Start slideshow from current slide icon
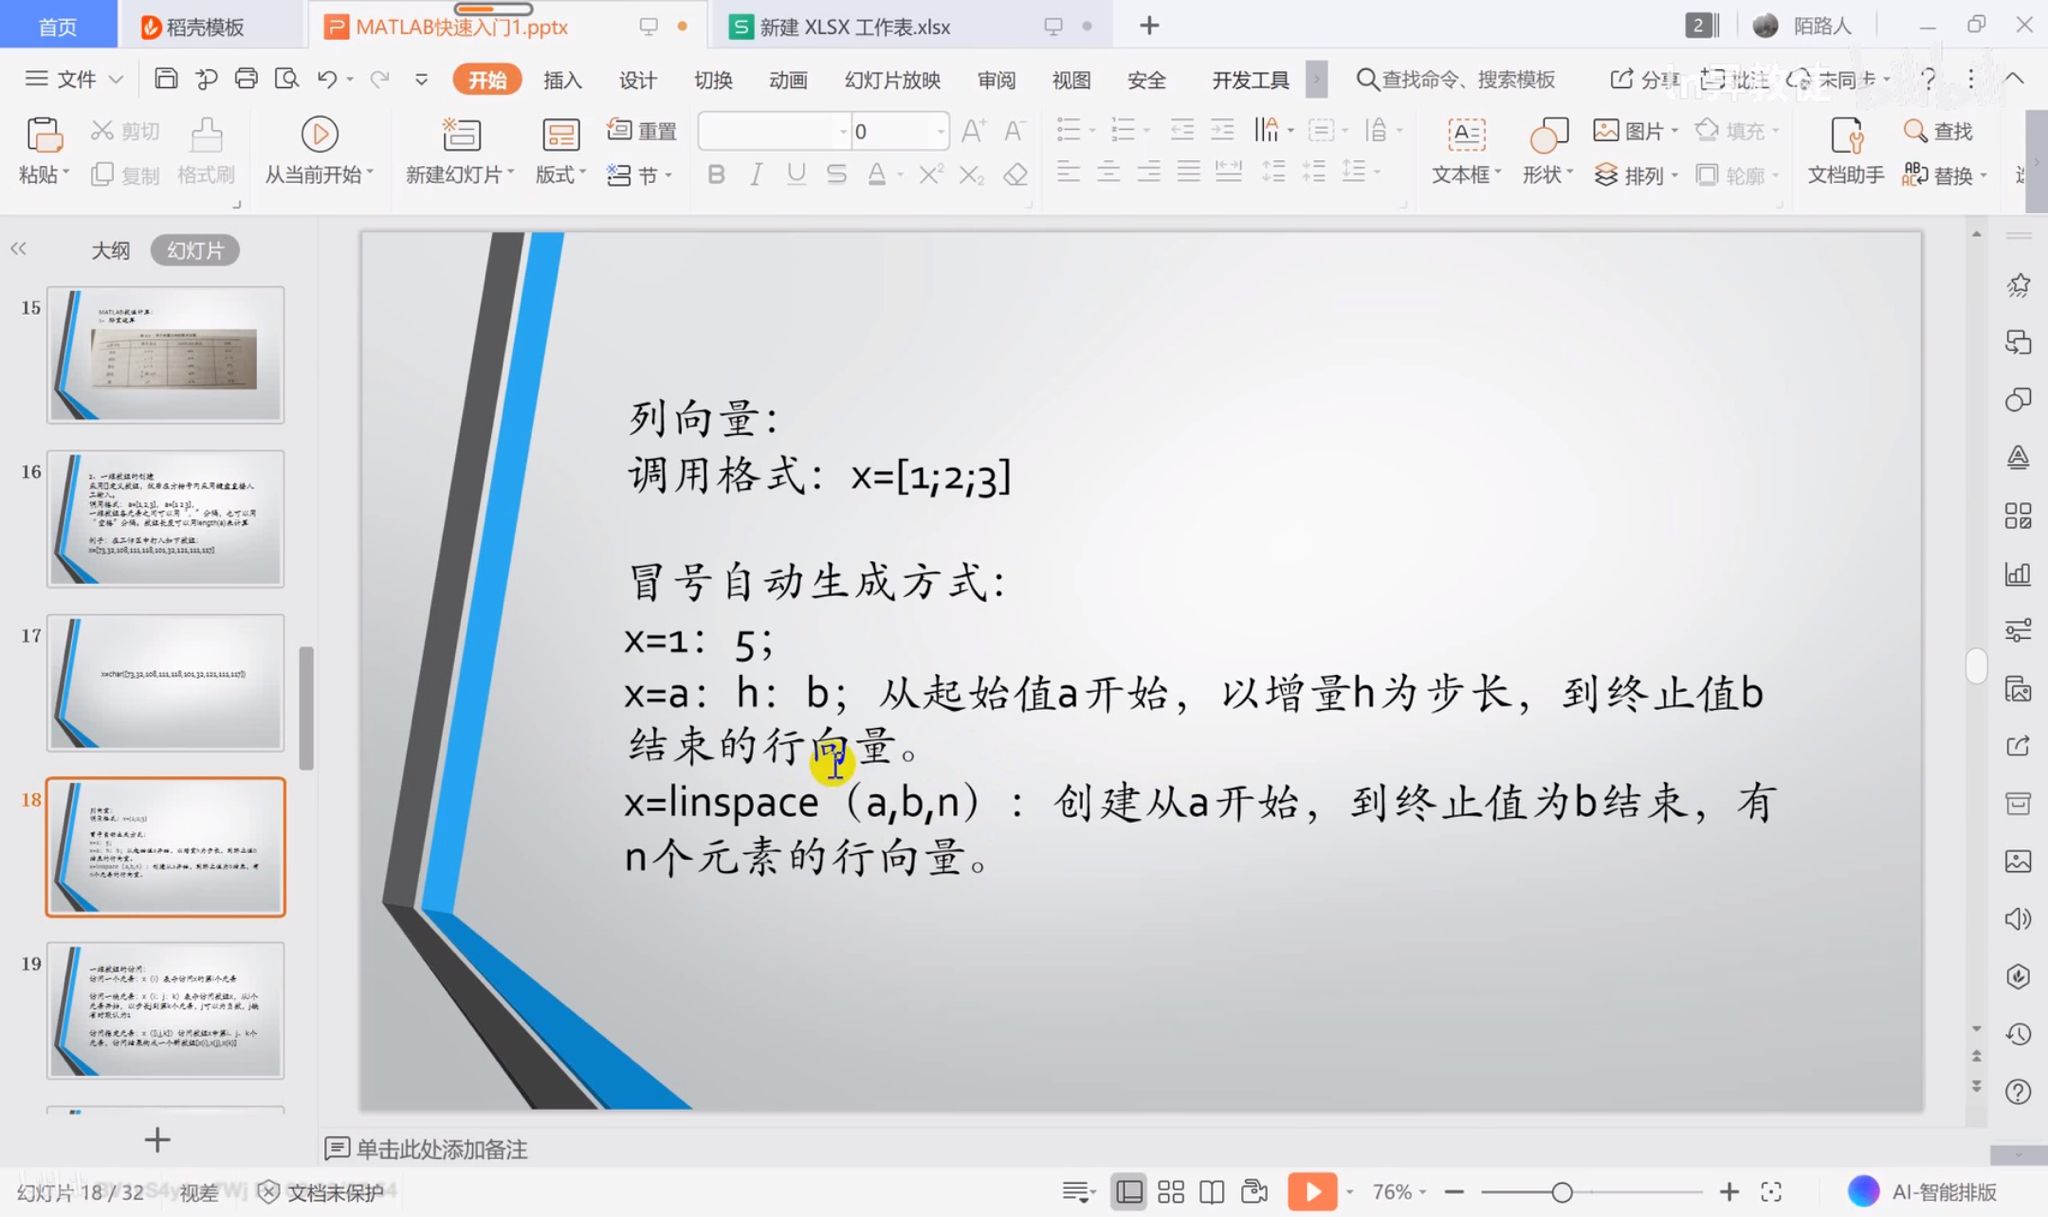Screen dimensions: 2048x1217 319,134
